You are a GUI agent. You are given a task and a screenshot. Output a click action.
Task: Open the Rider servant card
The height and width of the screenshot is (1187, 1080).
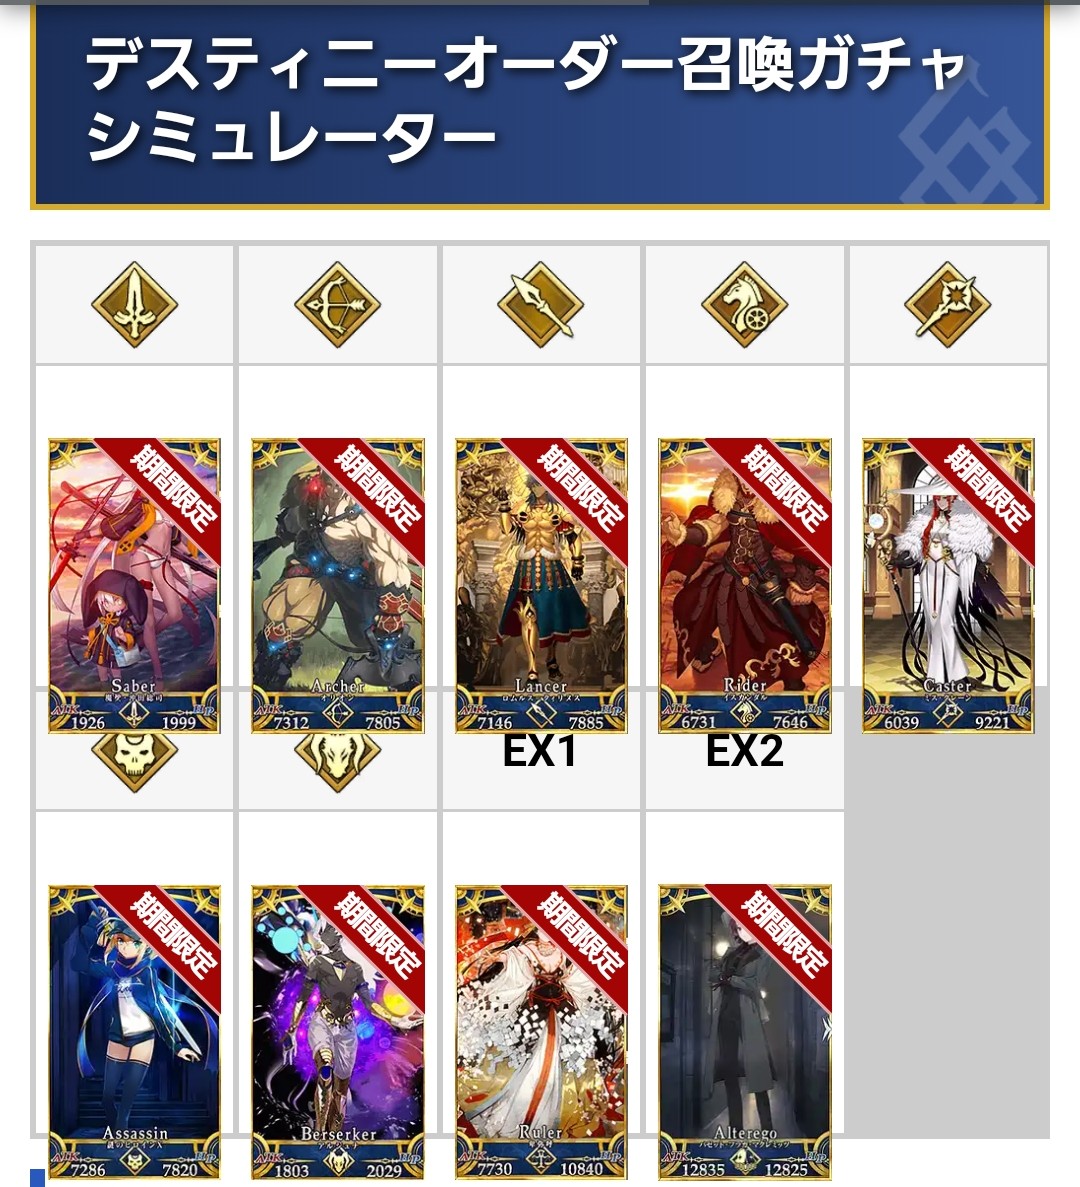(x=745, y=586)
